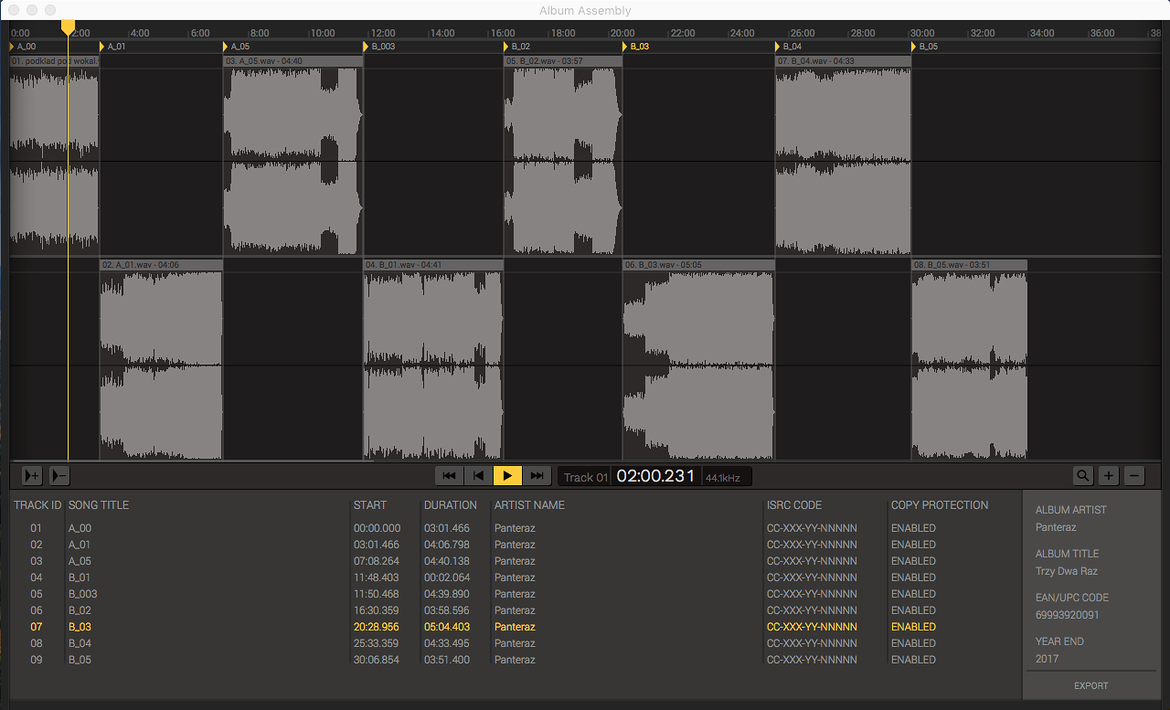Screen dimensions: 1170x710
Task: Select the 05. B_02.wav audio clip
Action: 563,155
